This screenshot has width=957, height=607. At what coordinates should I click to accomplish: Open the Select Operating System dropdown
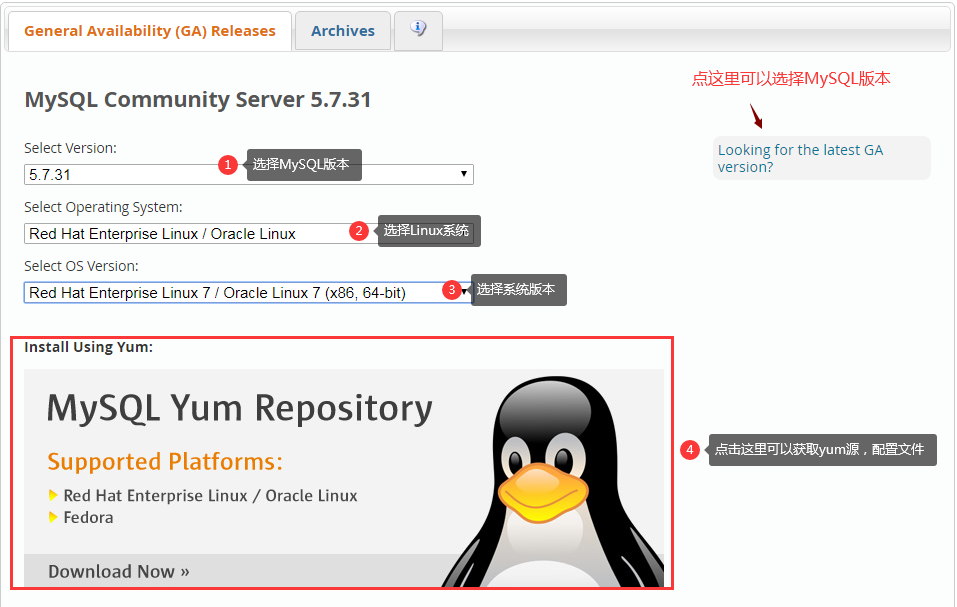pyautogui.click(x=248, y=234)
